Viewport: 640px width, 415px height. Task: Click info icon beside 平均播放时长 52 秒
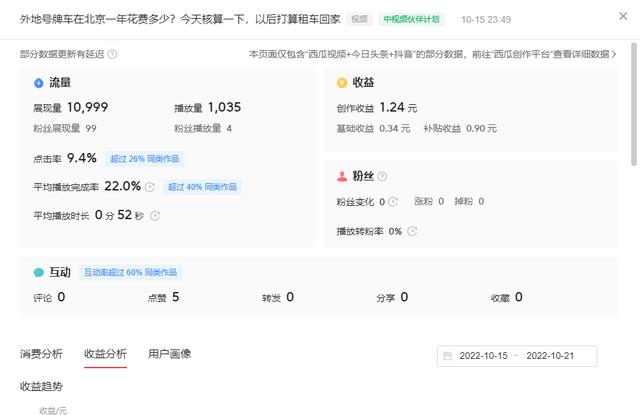155,215
